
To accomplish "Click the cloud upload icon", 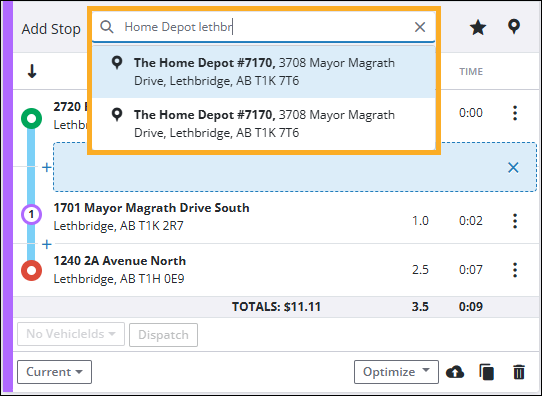I will coord(455,372).
